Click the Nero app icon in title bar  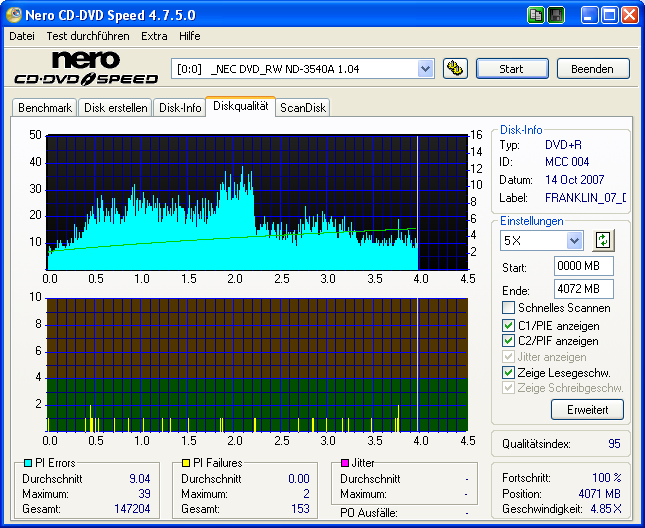click(x=13, y=15)
